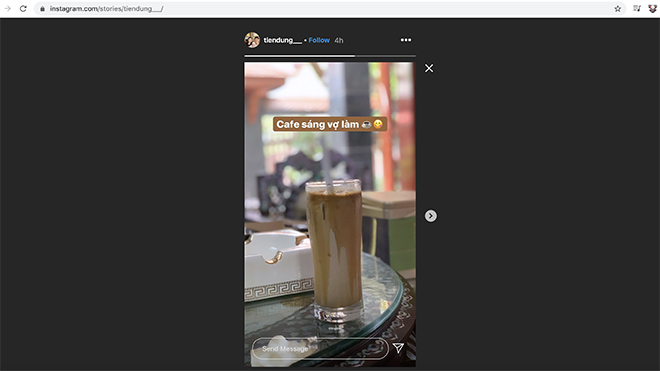The image size is (660, 371).
Task: Click the instagram.com address bar URL
Action: point(106,8)
